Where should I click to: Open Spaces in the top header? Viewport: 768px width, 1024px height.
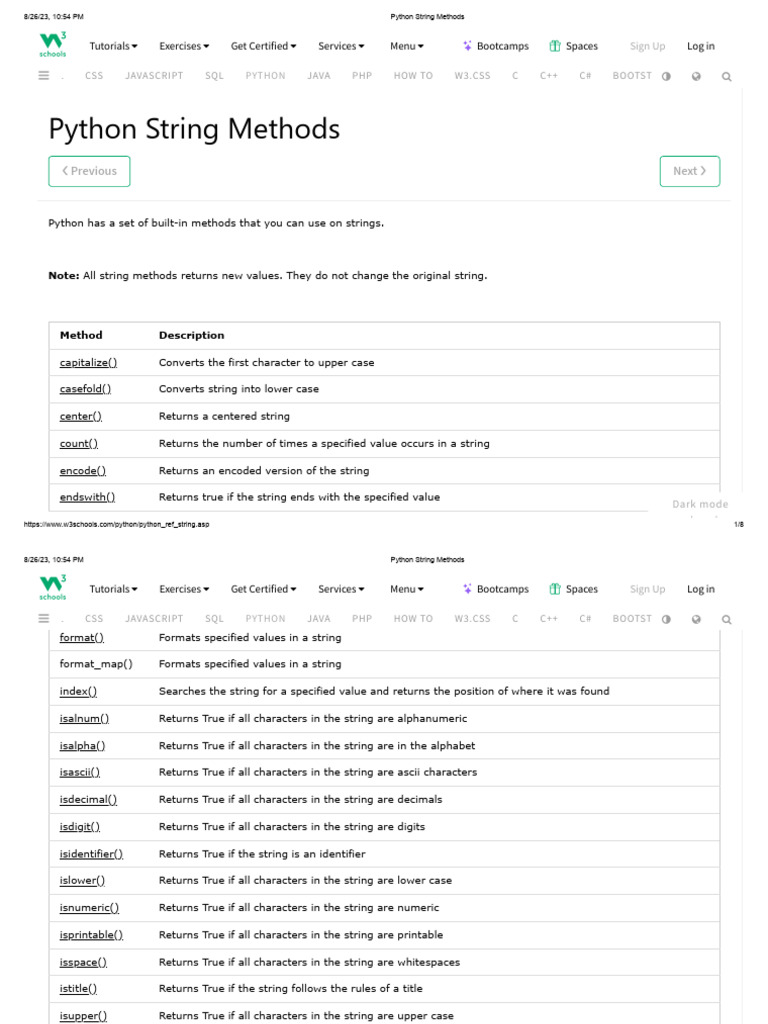click(x=573, y=46)
